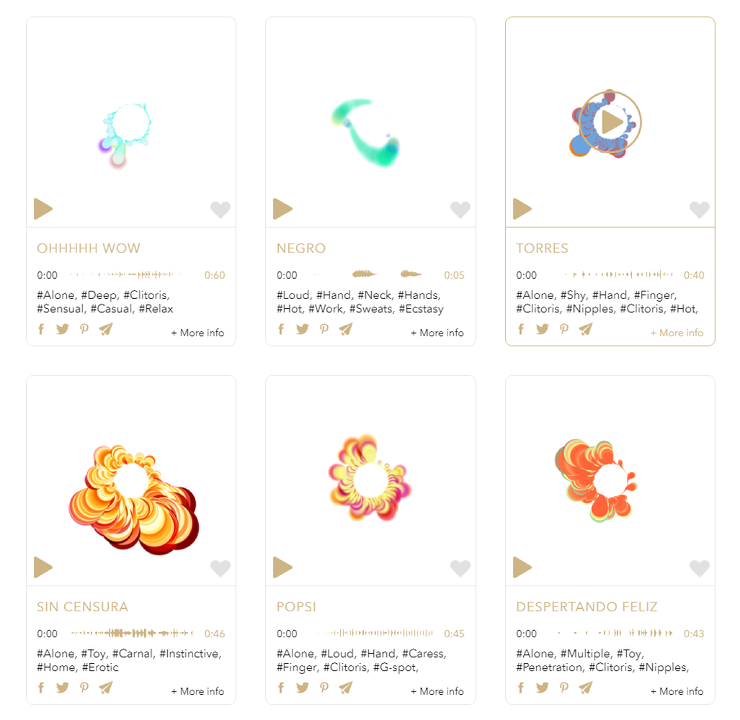
Task: Share OHHHHH WOW on Facebook
Action: [41, 329]
